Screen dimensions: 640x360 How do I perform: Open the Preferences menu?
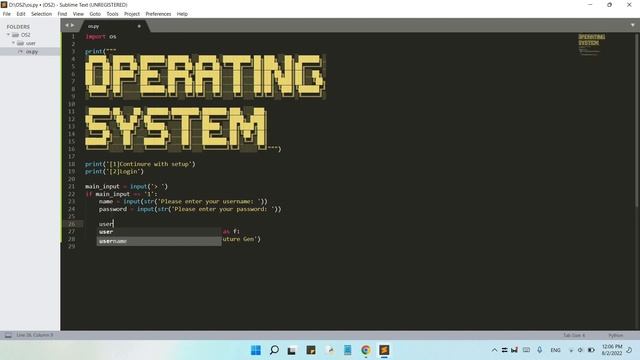(x=158, y=14)
